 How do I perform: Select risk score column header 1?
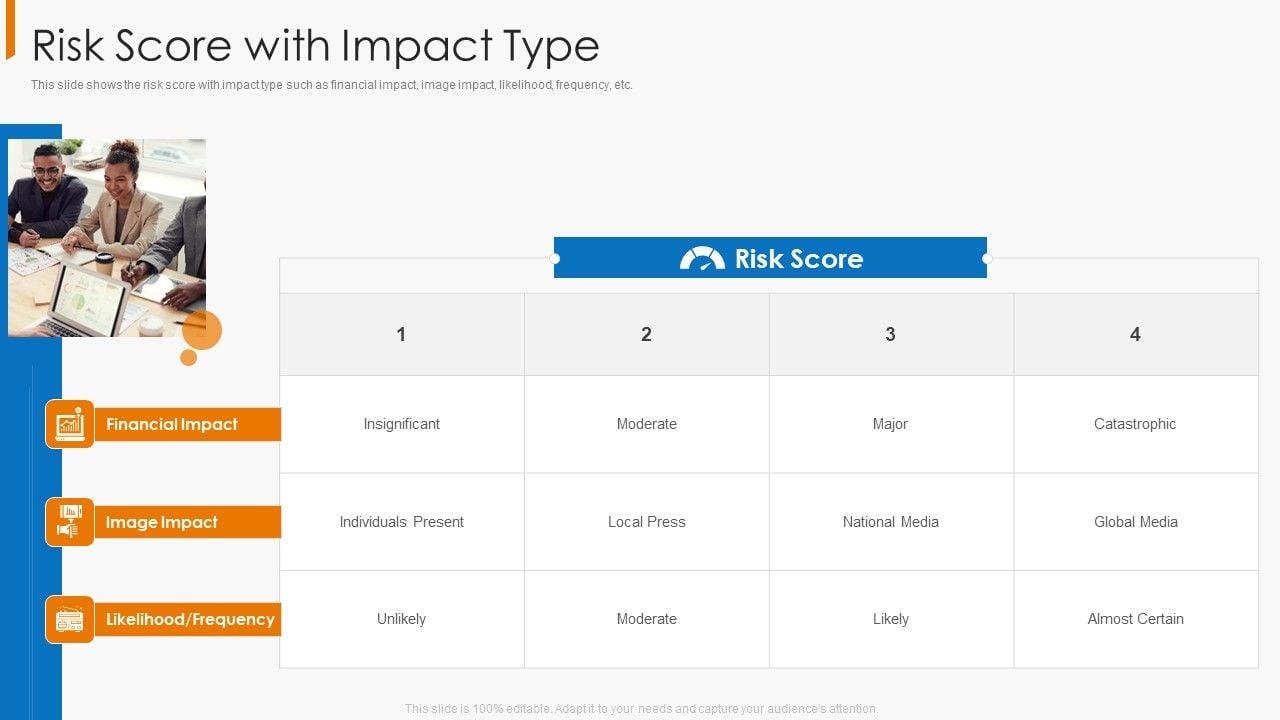coord(401,334)
